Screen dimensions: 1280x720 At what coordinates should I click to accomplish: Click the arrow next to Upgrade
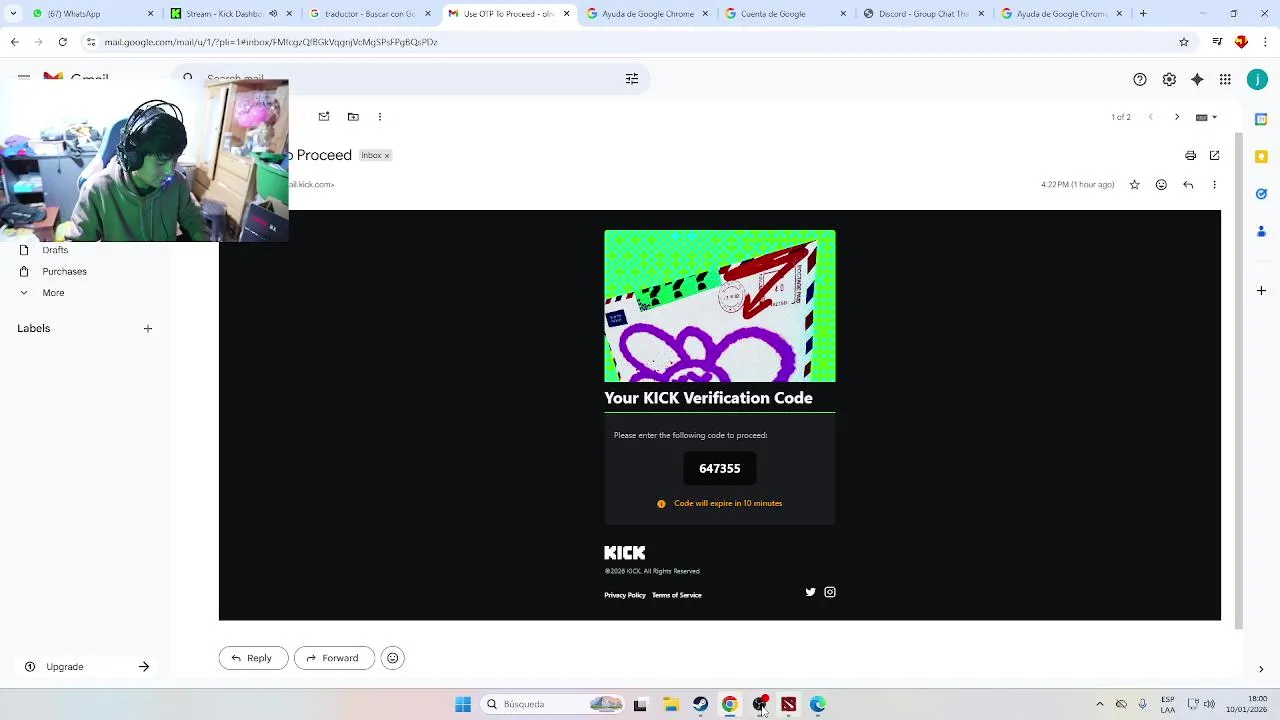144,667
